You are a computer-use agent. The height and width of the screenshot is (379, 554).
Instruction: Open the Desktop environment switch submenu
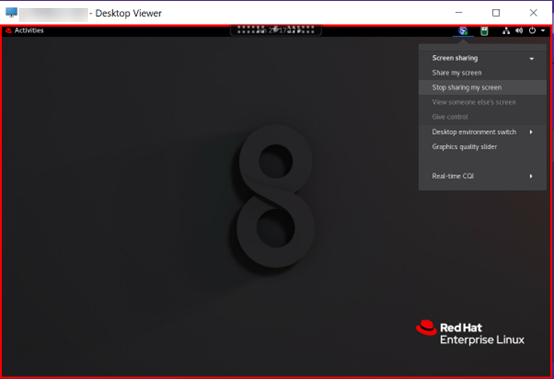pos(482,132)
